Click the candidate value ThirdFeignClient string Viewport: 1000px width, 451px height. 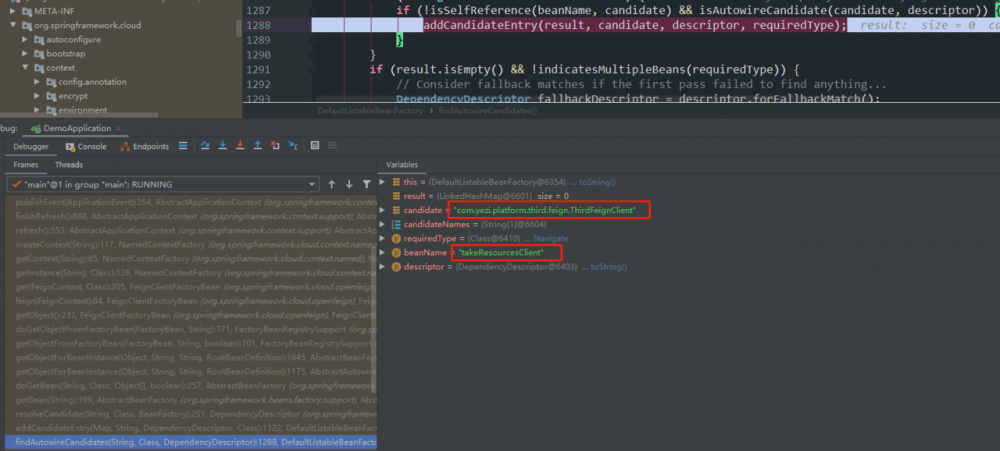click(545, 210)
